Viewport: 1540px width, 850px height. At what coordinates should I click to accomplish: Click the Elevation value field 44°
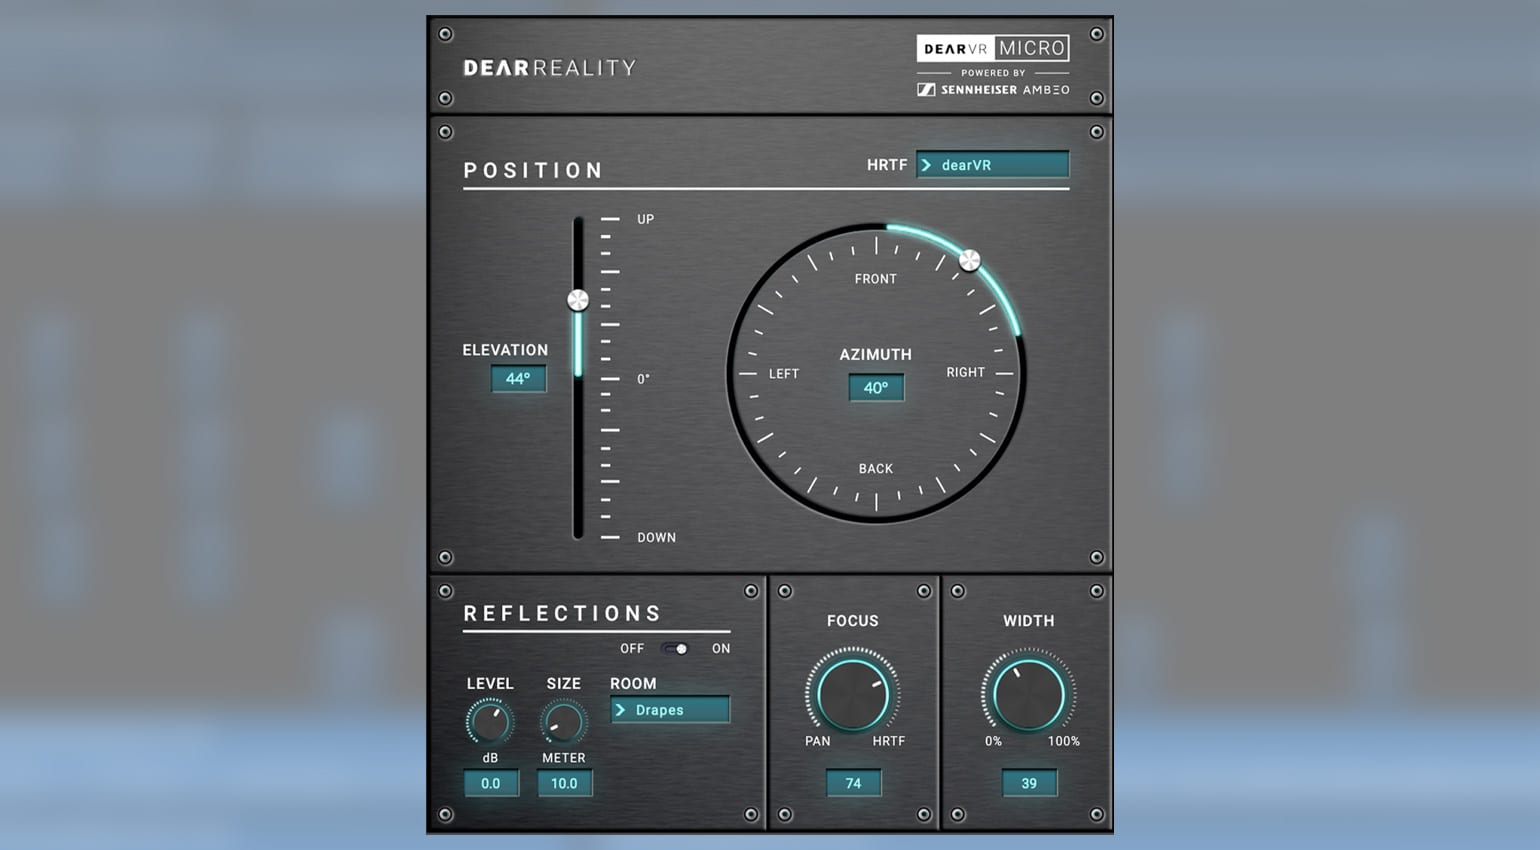click(518, 379)
